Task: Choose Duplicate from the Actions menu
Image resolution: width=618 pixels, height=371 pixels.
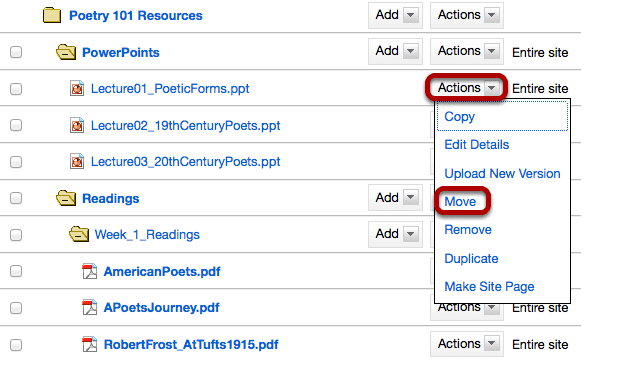Action: pyautogui.click(x=471, y=258)
